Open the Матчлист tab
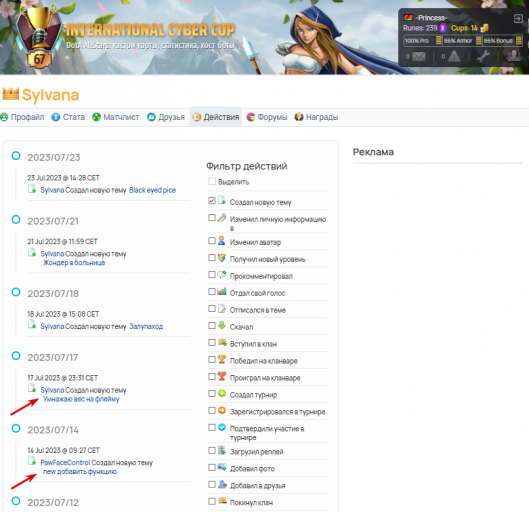This screenshot has width=529, height=512. coord(116,117)
